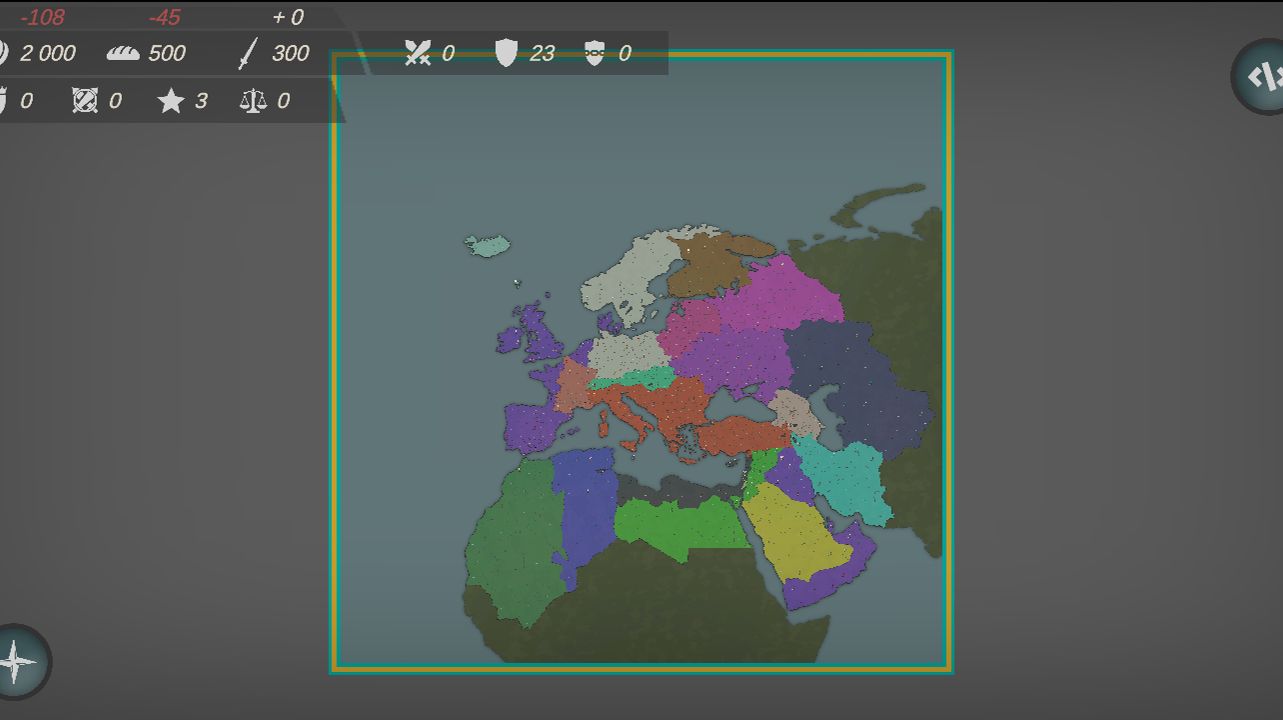Select the magenta northern Russia region
The width and height of the screenshot is (1283, 720).
[780, 295]
